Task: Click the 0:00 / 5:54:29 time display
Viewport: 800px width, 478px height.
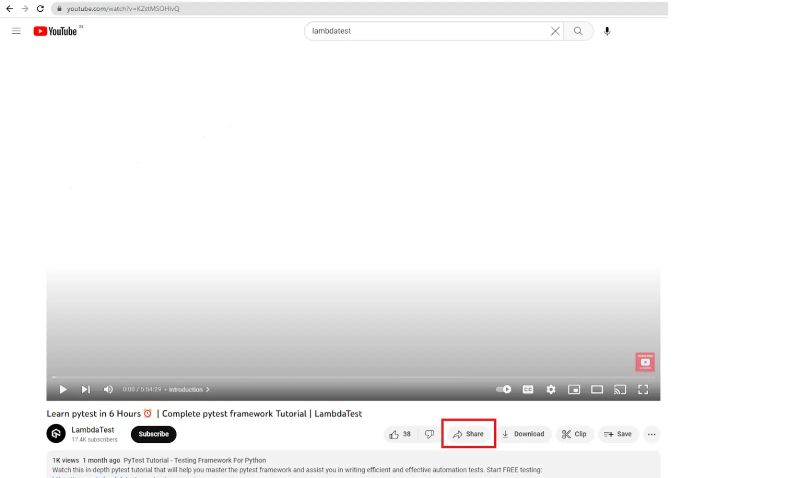Action: point(142,389)
